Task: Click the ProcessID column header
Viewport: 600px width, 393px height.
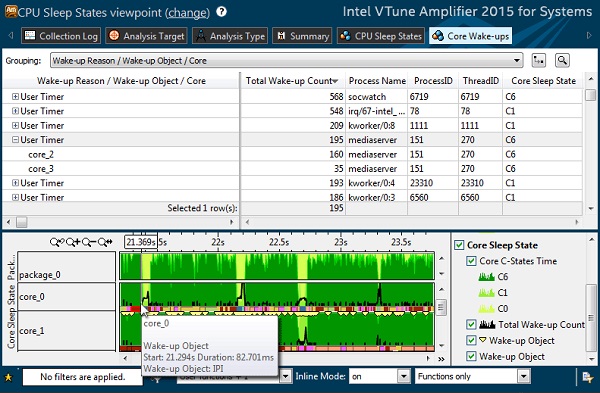Action: [433, 81]
